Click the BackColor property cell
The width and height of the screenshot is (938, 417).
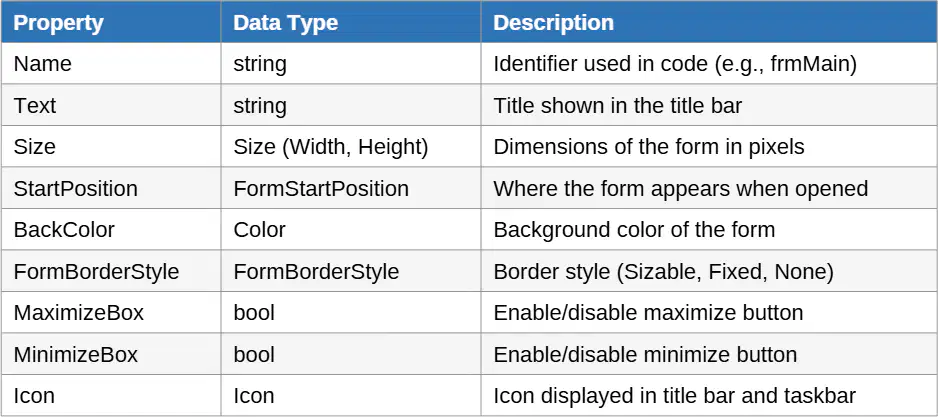coord(111,230)
